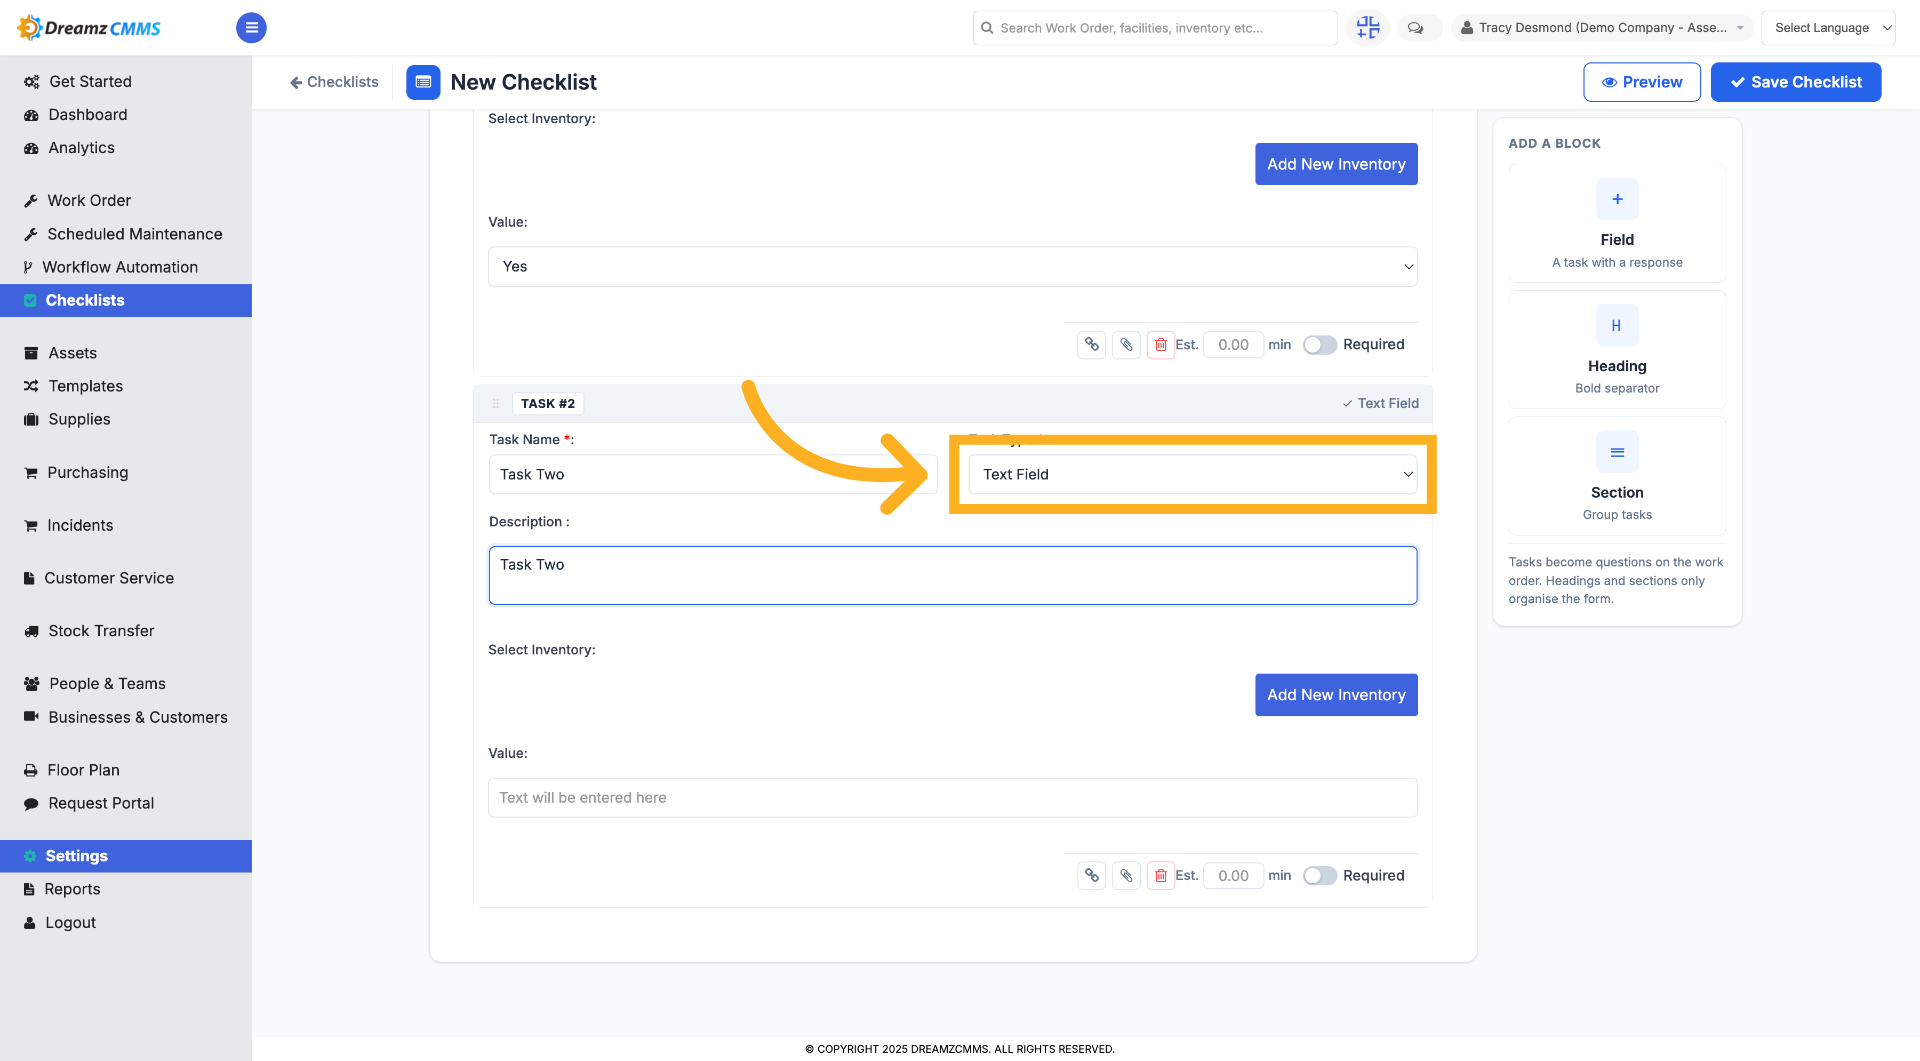The height and width of the screenshot is (1061, 1920).
Task: Click Est. minutes field for Task #1
Action: coord(1233,345)
